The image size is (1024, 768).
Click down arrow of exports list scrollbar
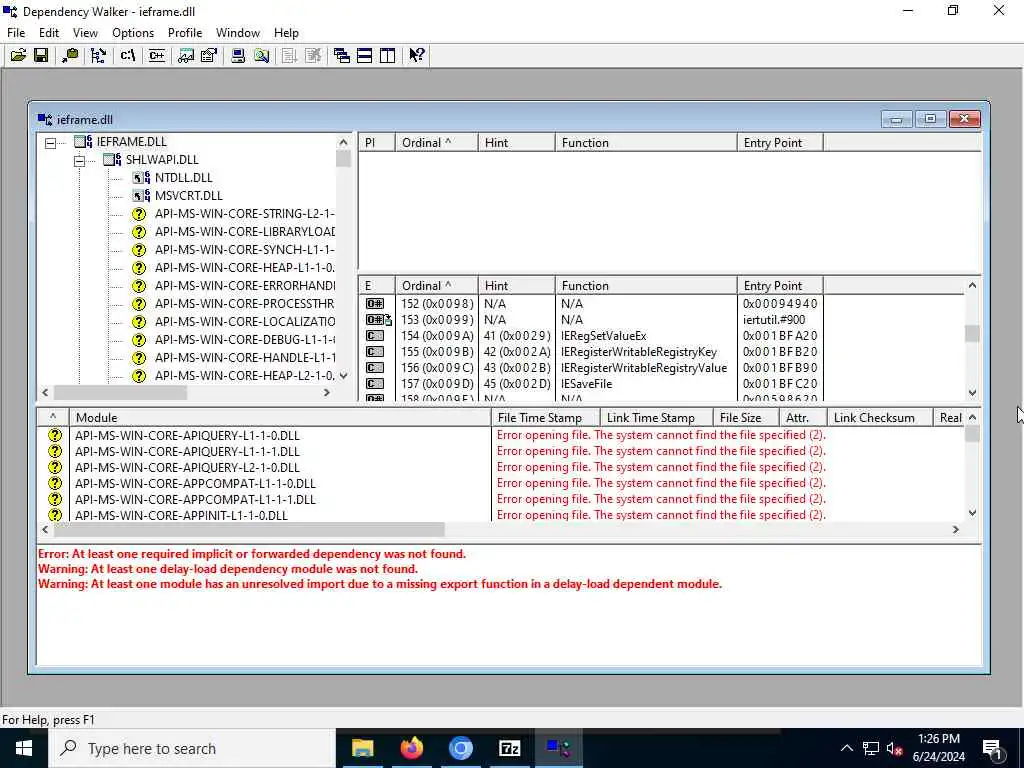coord(972,392)
